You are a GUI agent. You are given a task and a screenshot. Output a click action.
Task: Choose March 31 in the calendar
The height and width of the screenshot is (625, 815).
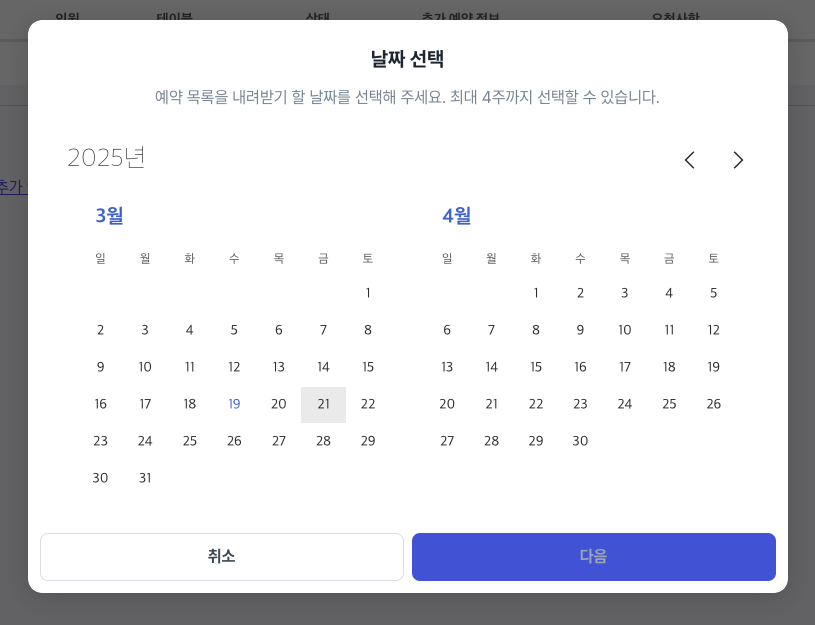click(145, 478)
